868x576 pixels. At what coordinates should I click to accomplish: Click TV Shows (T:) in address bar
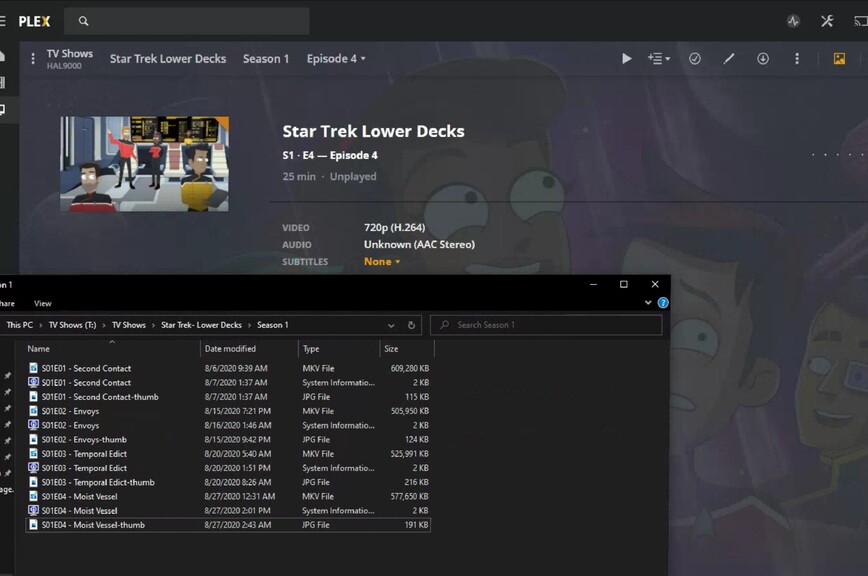[x=73, y=325]
